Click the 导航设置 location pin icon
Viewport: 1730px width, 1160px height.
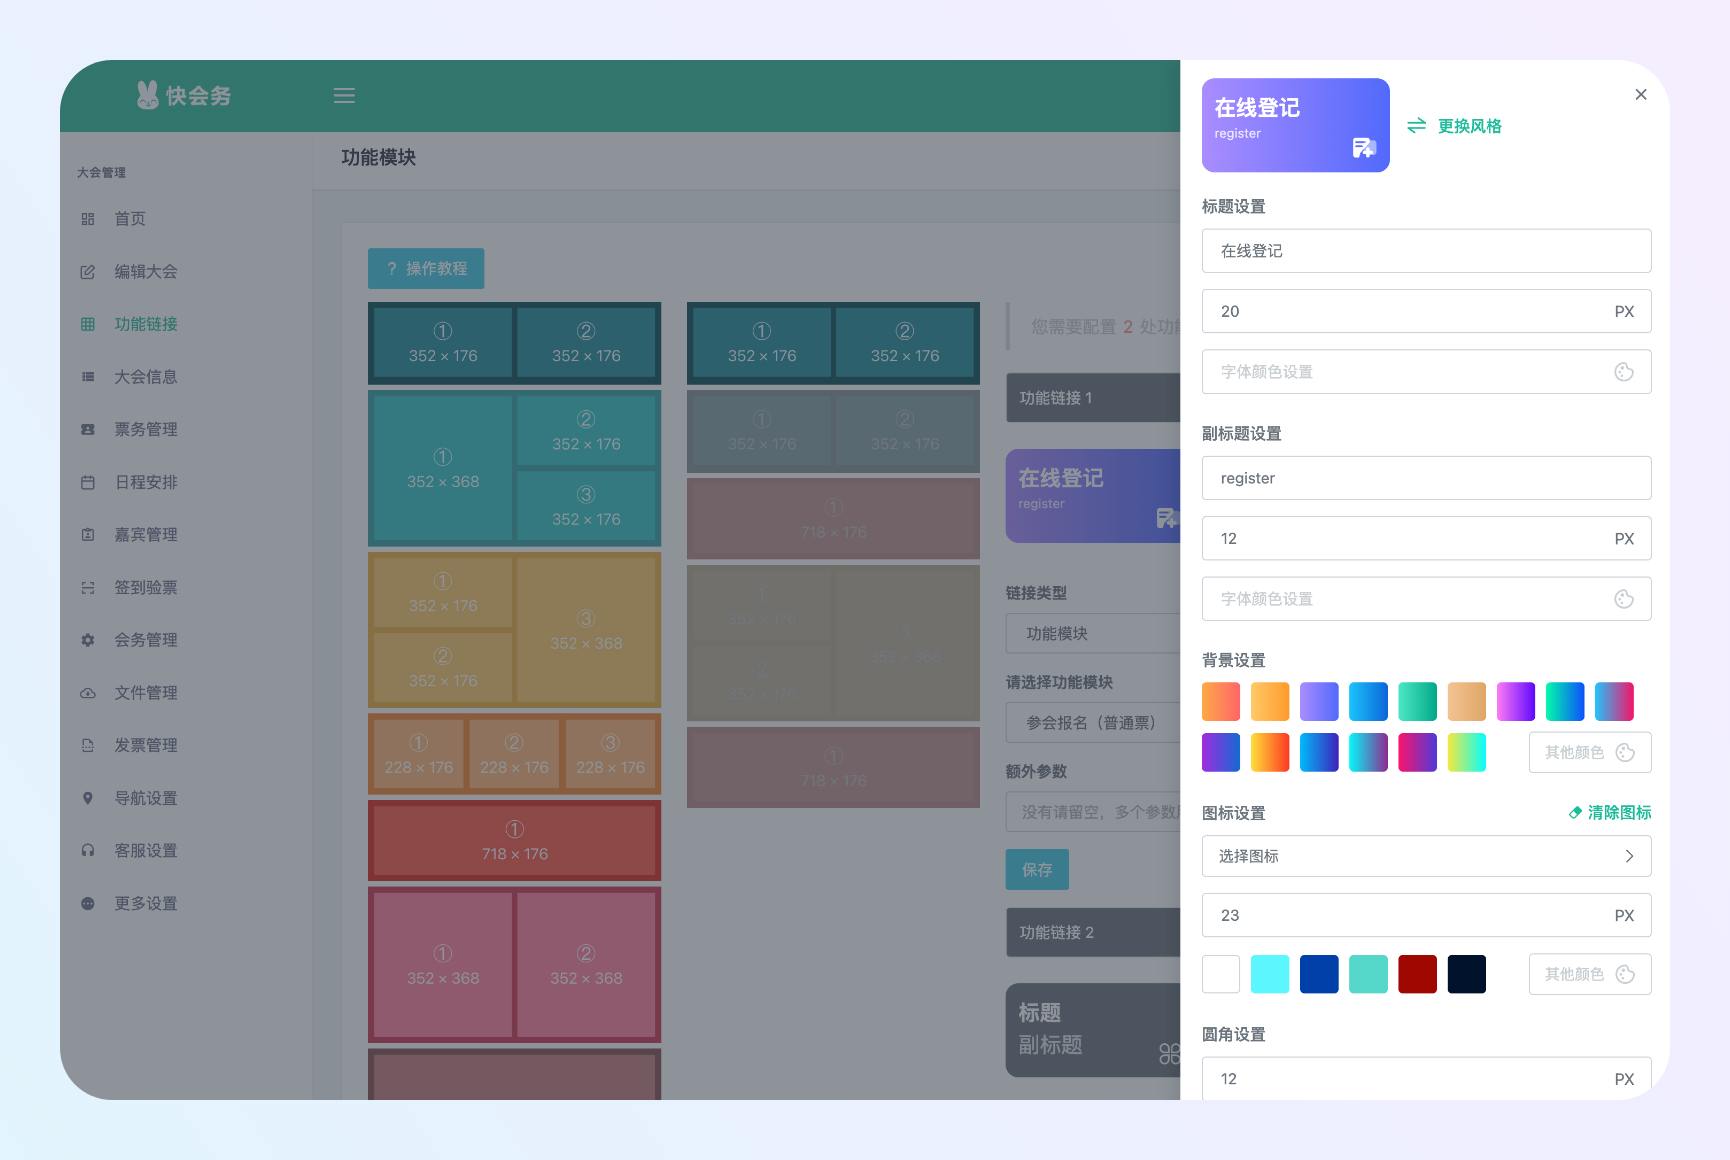(88, 798)
